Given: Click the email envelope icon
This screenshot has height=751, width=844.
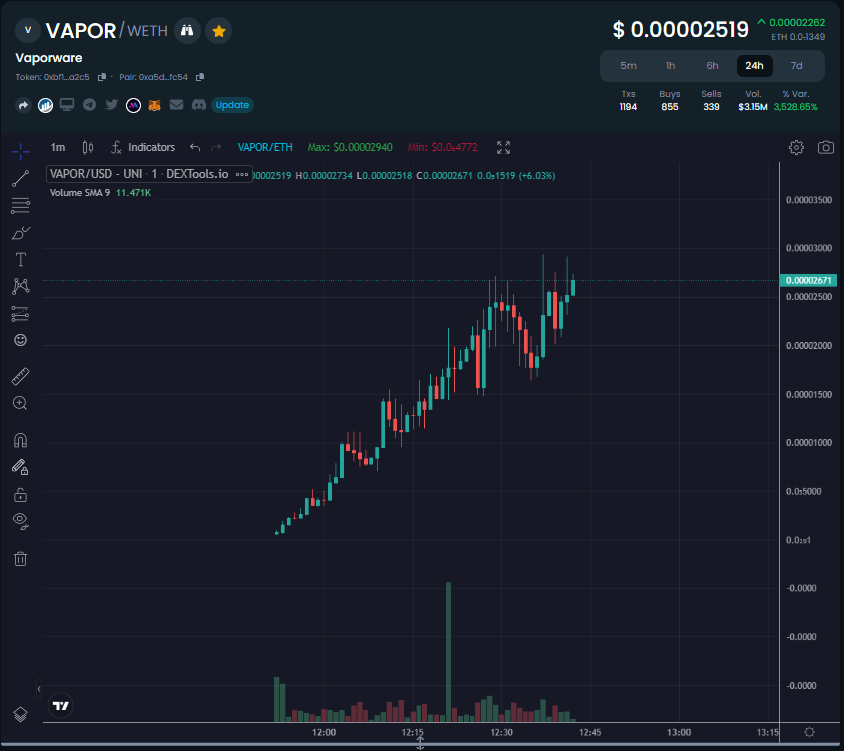Looking at the screenshot, I should tap(177, 104).
